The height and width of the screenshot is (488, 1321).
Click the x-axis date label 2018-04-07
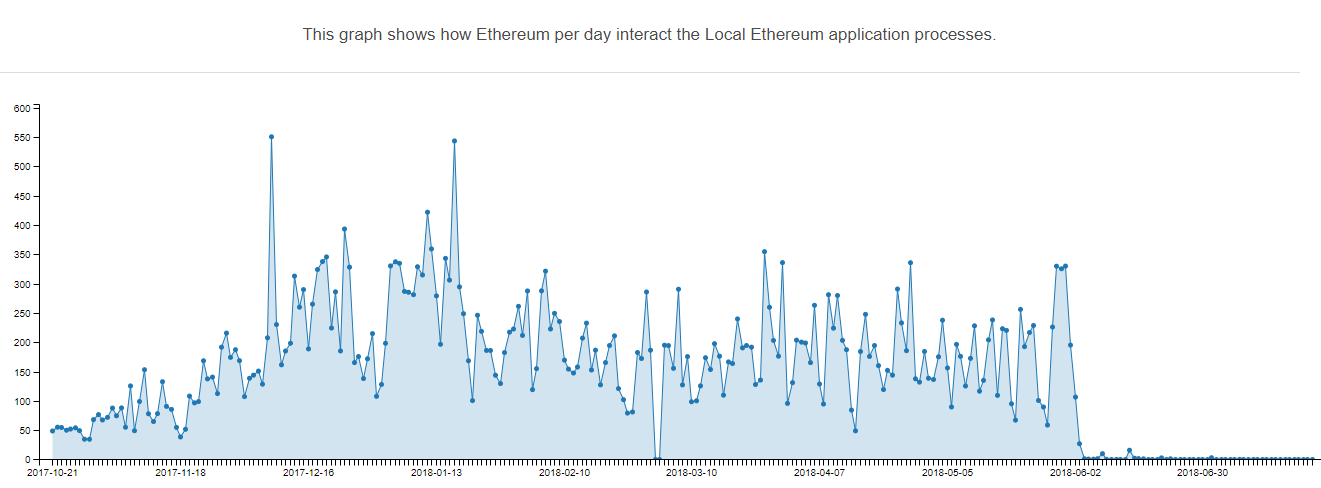[x=820, y=473]
